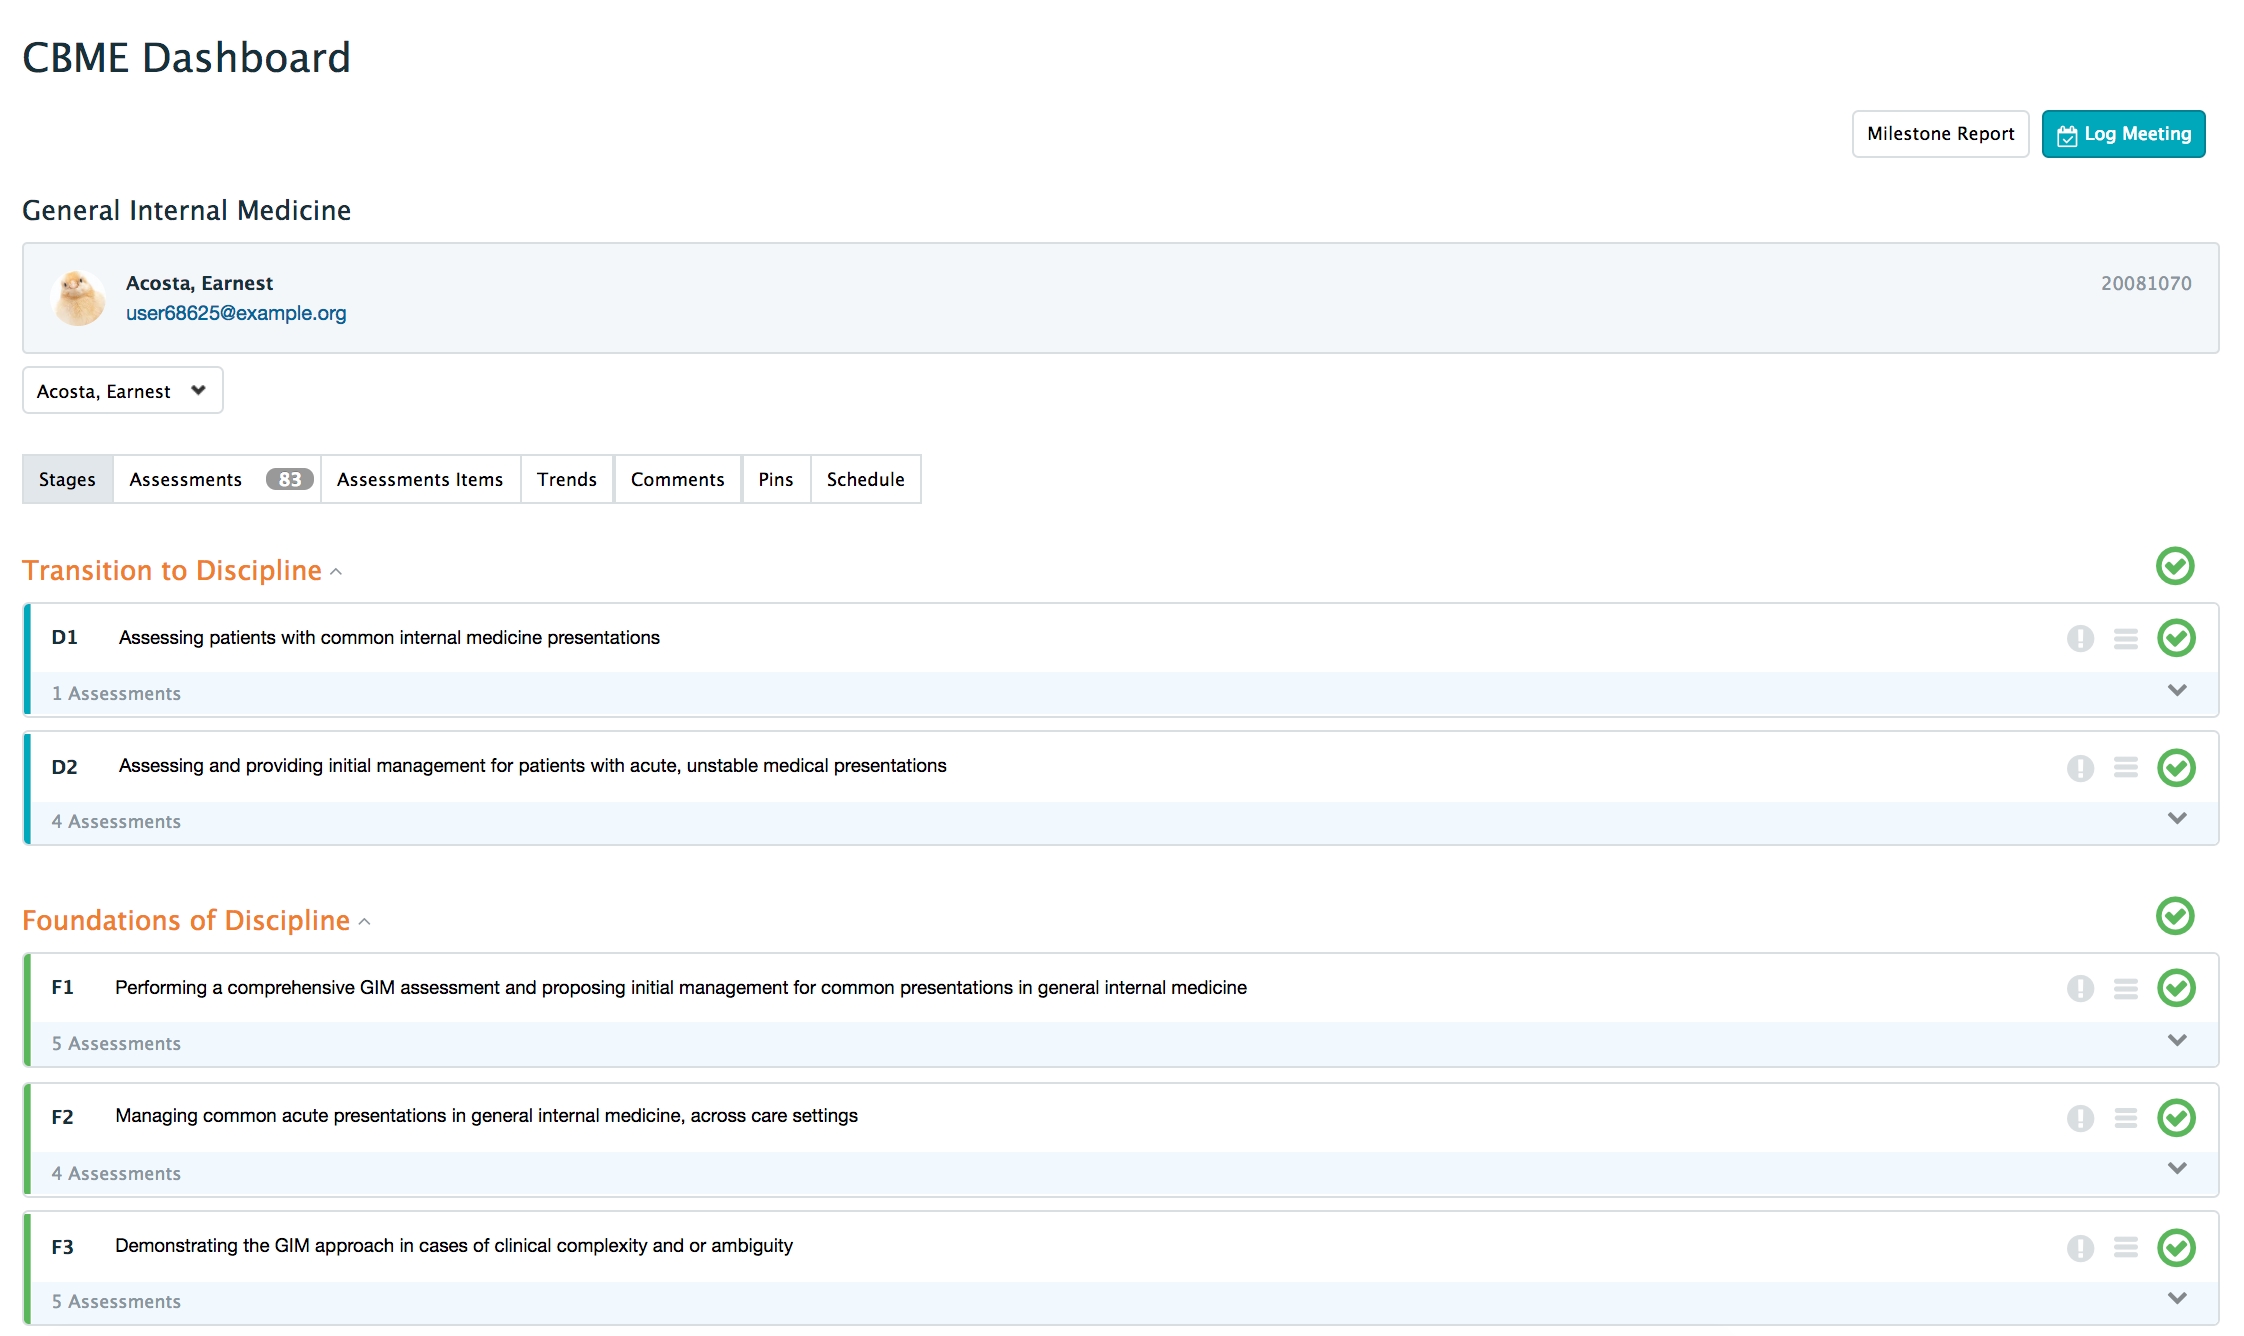Switch to the Trends tab
This screenshot has height=1336, width=2244.
point(566,479)
